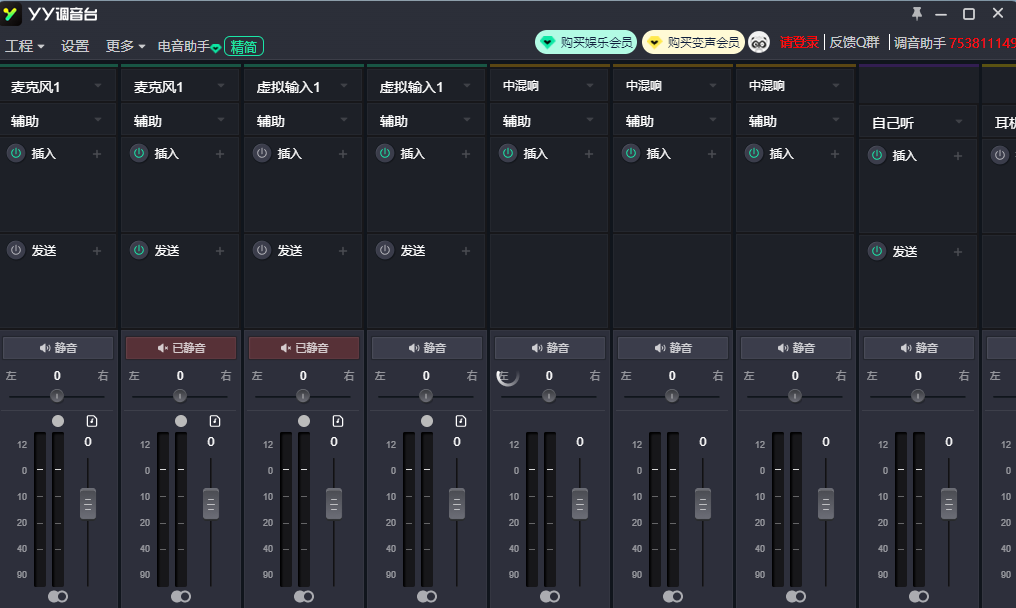Unmute the second 麦克风1 channel (已静音)

pos(181,348)
